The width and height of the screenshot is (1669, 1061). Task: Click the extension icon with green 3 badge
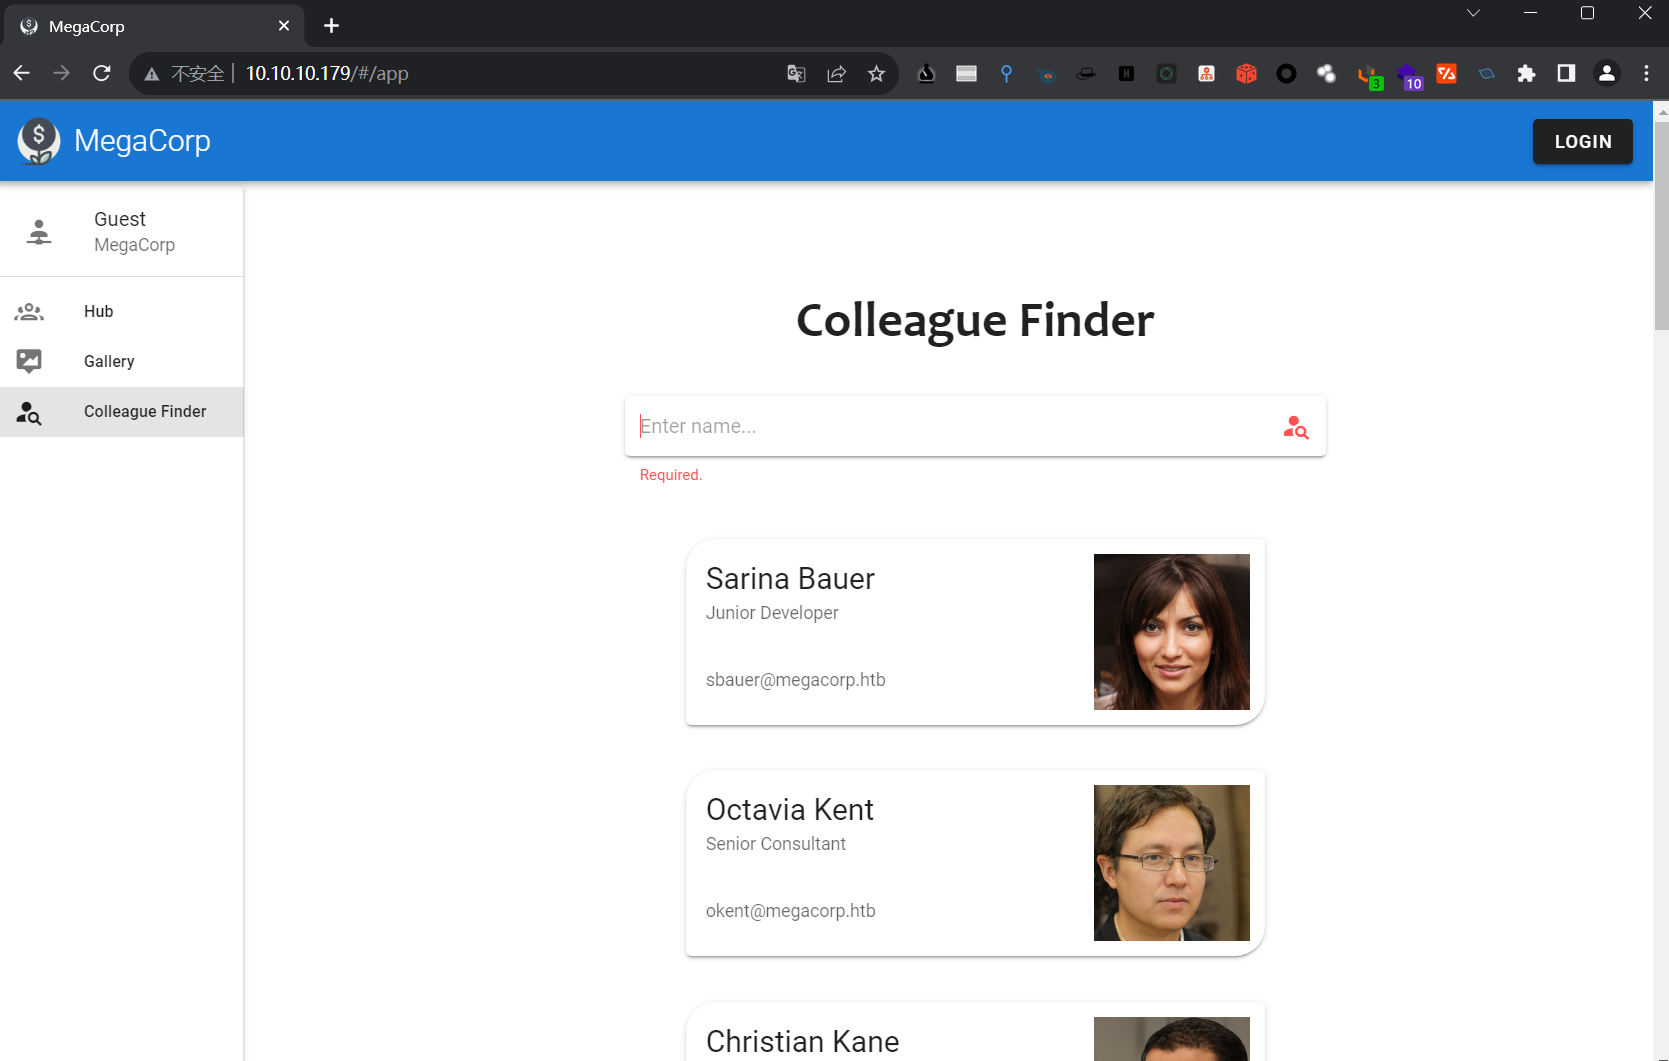tap(1369, 76)
